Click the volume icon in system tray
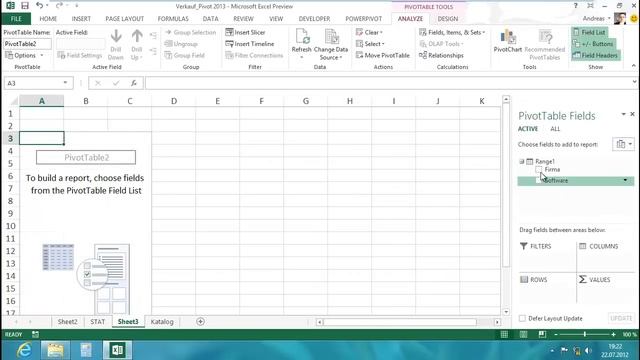 588,350
